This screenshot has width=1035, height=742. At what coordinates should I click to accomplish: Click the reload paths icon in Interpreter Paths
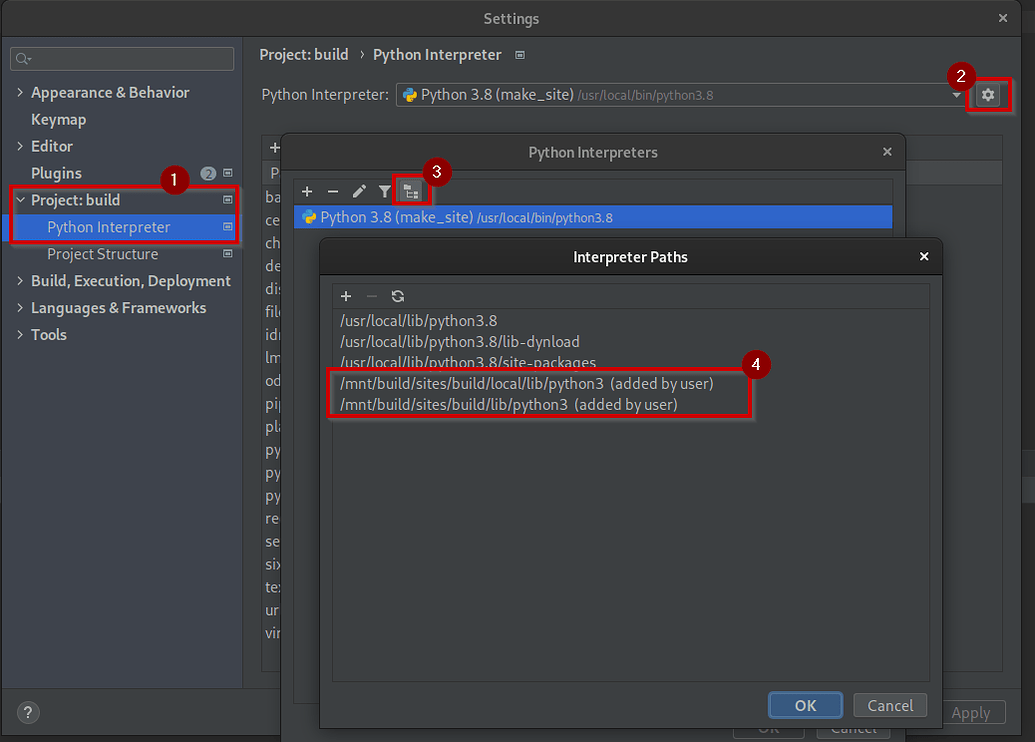pos(398,296)
